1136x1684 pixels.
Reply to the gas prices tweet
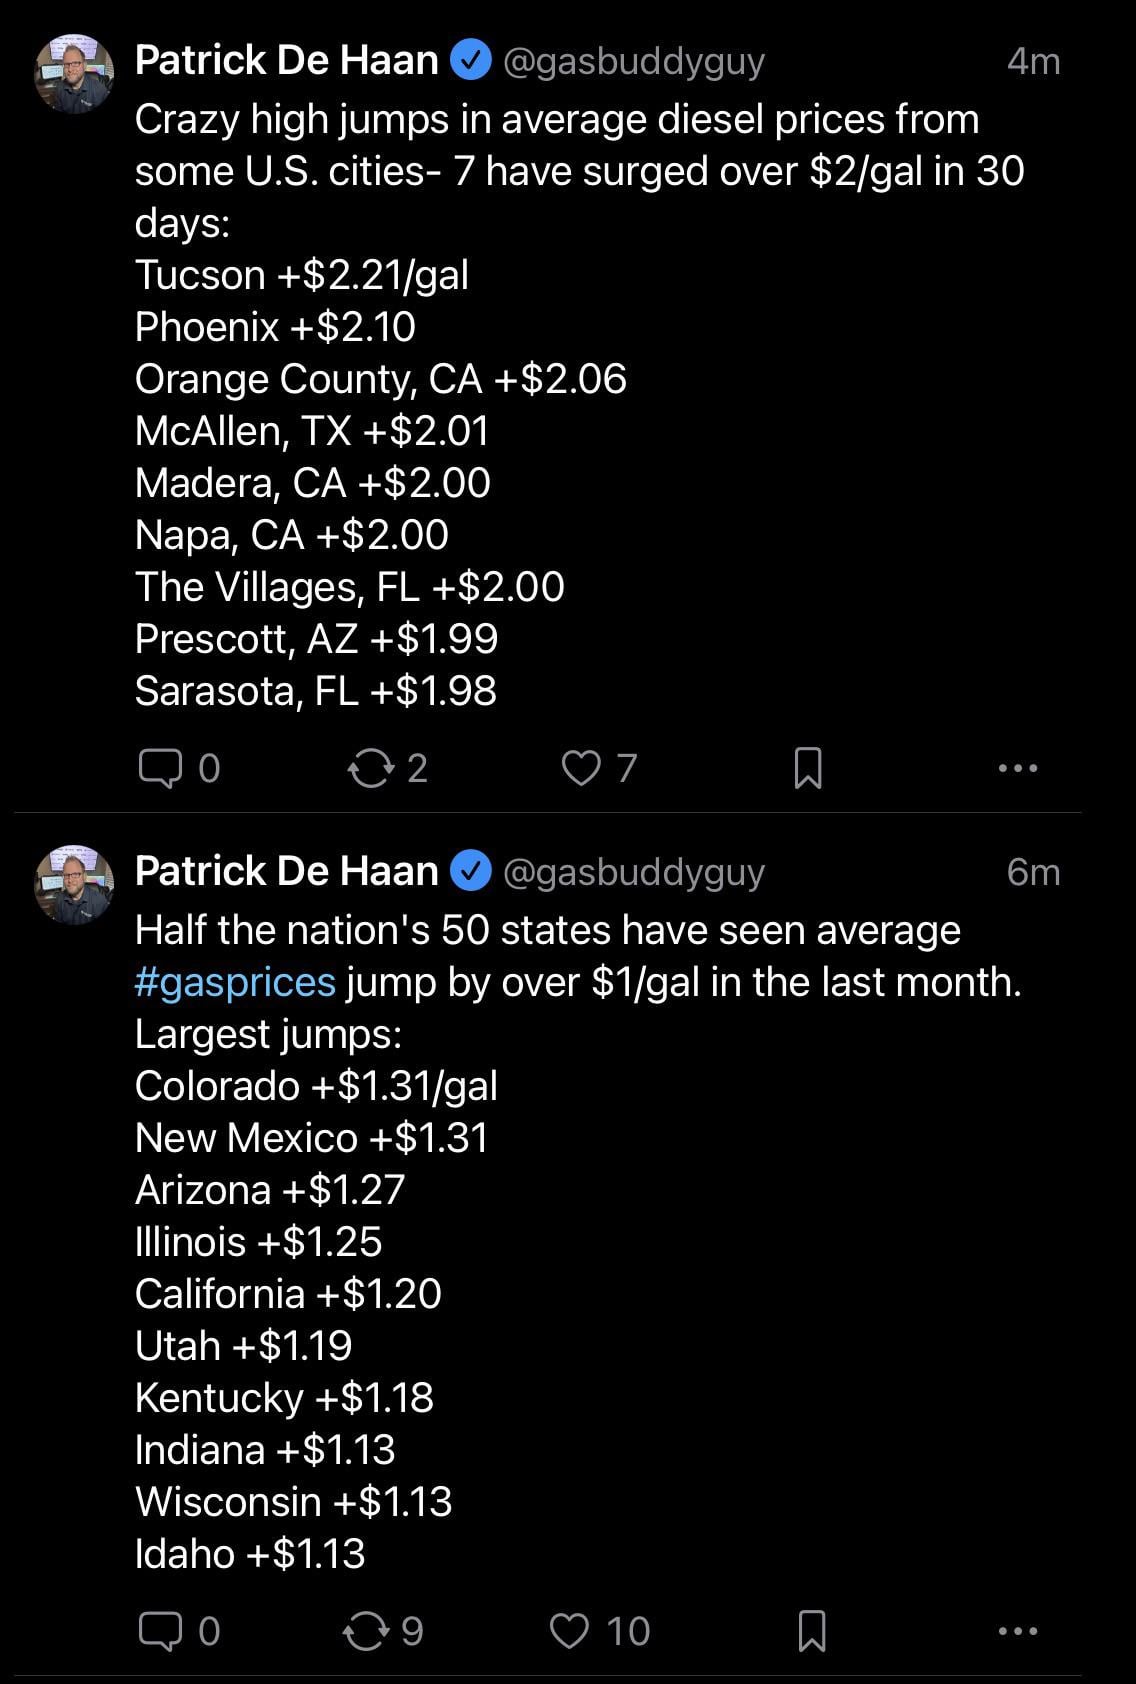click(x=160, y=1631)
